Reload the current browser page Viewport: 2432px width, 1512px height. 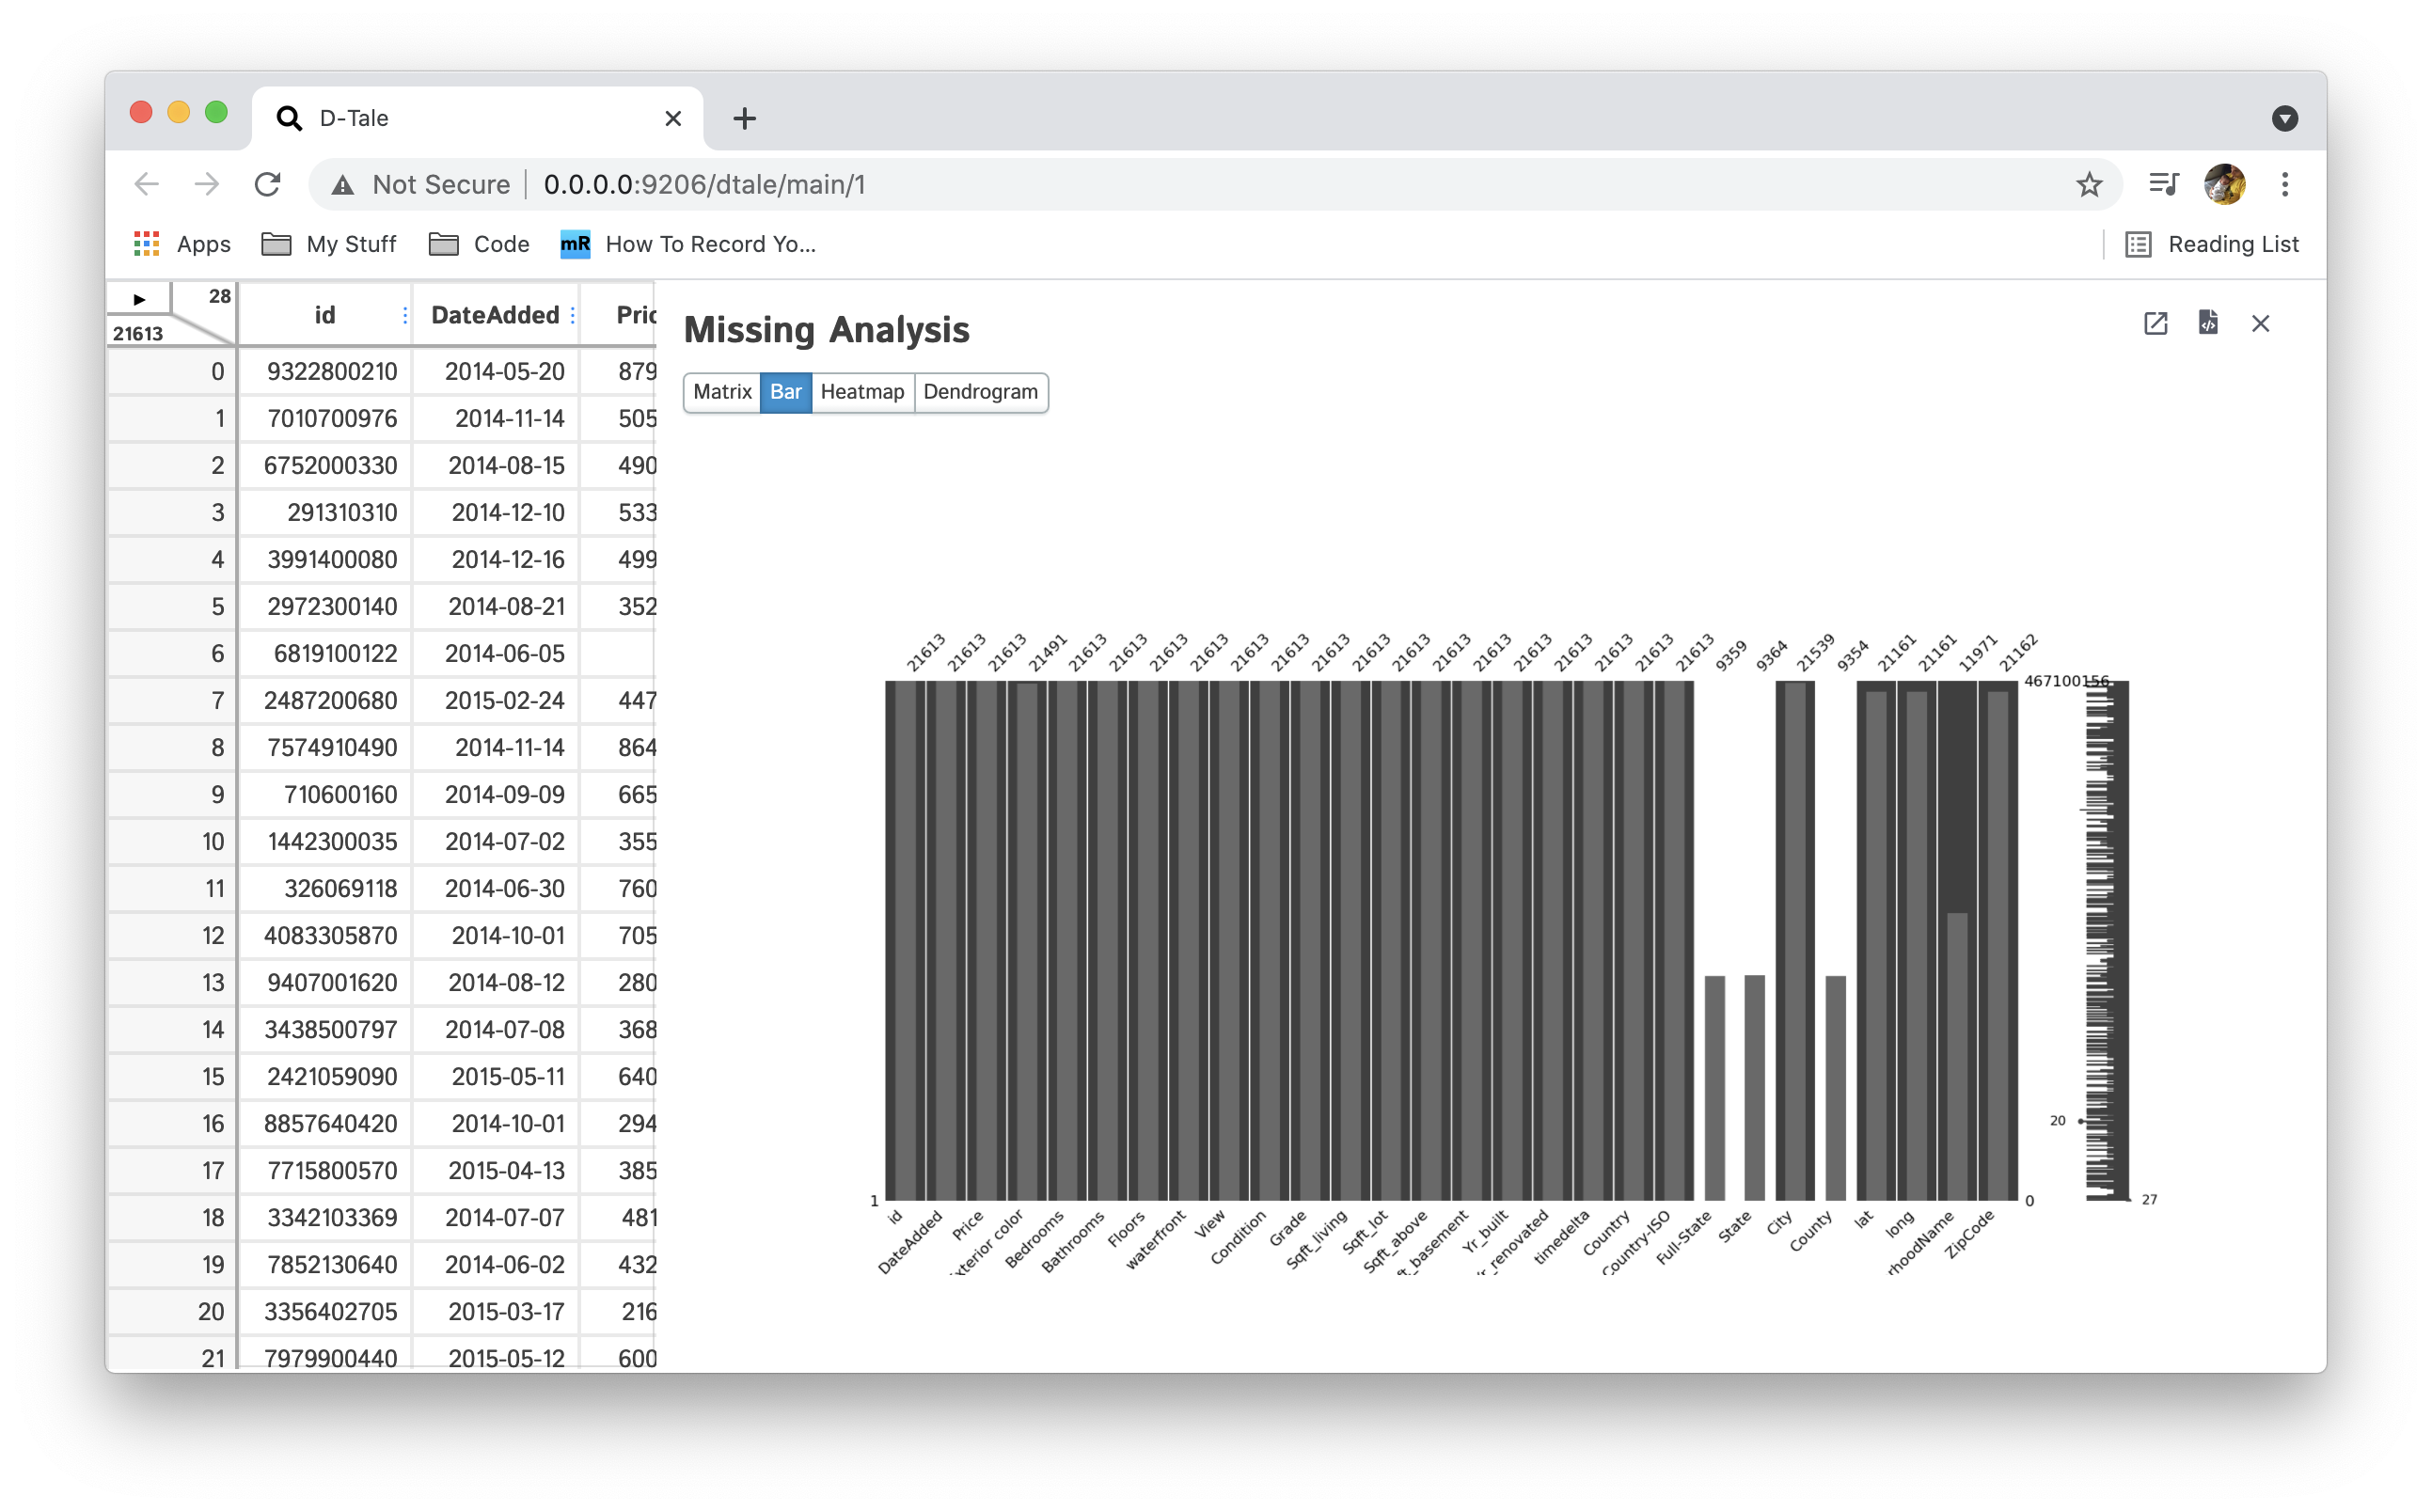(267, 184)
